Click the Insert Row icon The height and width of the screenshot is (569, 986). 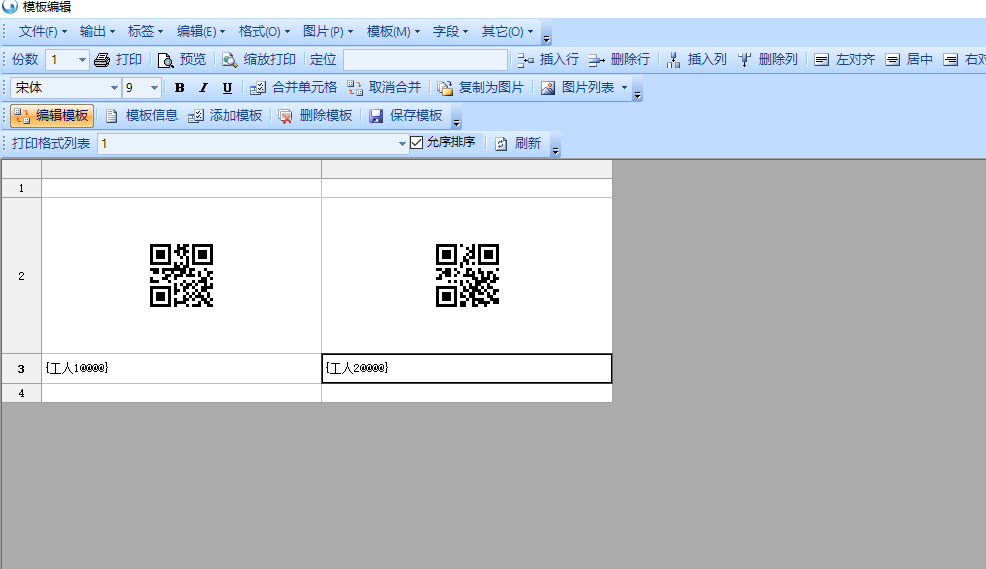point(526,60)
